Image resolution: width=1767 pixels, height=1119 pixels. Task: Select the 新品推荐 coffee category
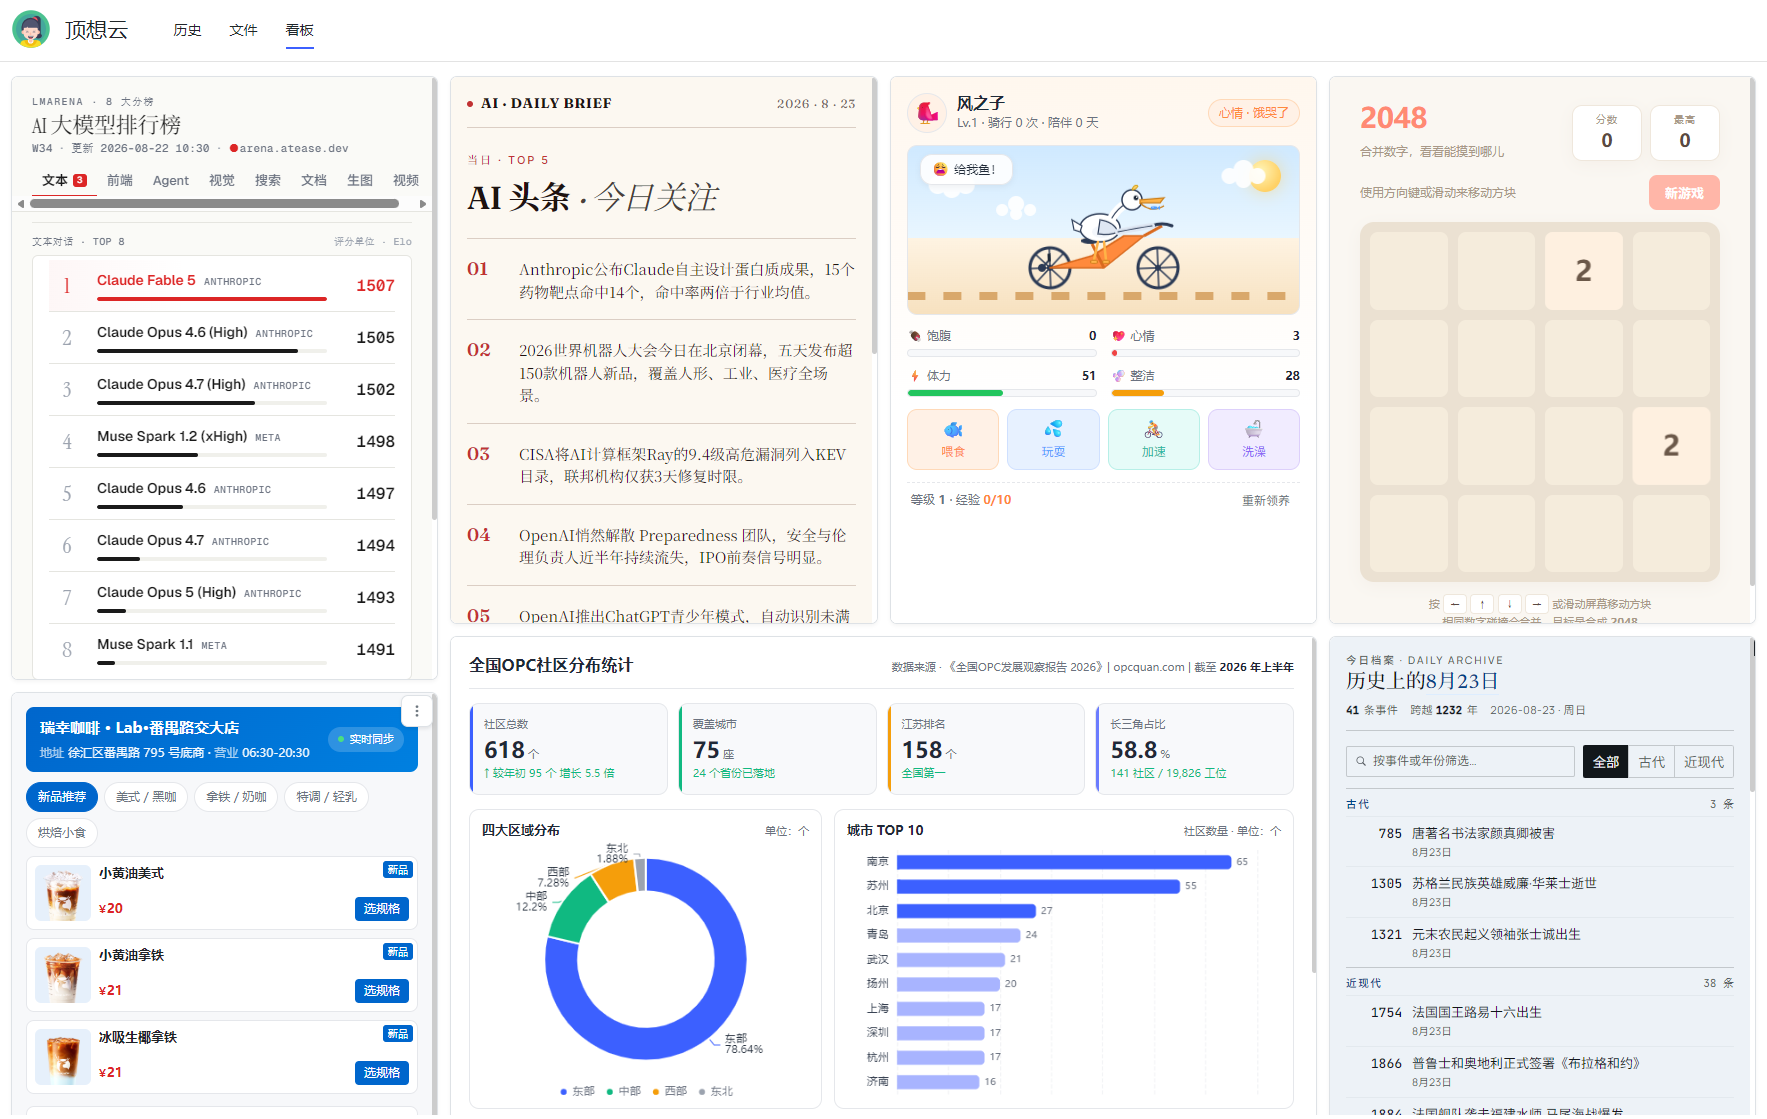click(62, 797)
